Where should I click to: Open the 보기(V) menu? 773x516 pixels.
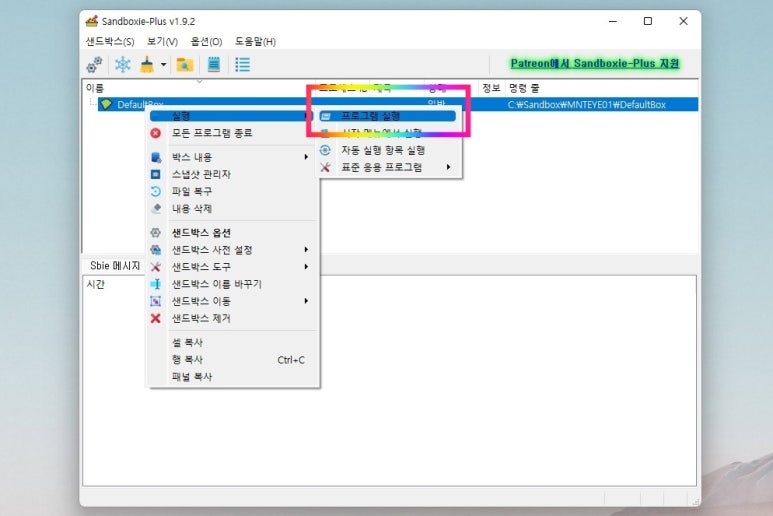coord(162,41)
